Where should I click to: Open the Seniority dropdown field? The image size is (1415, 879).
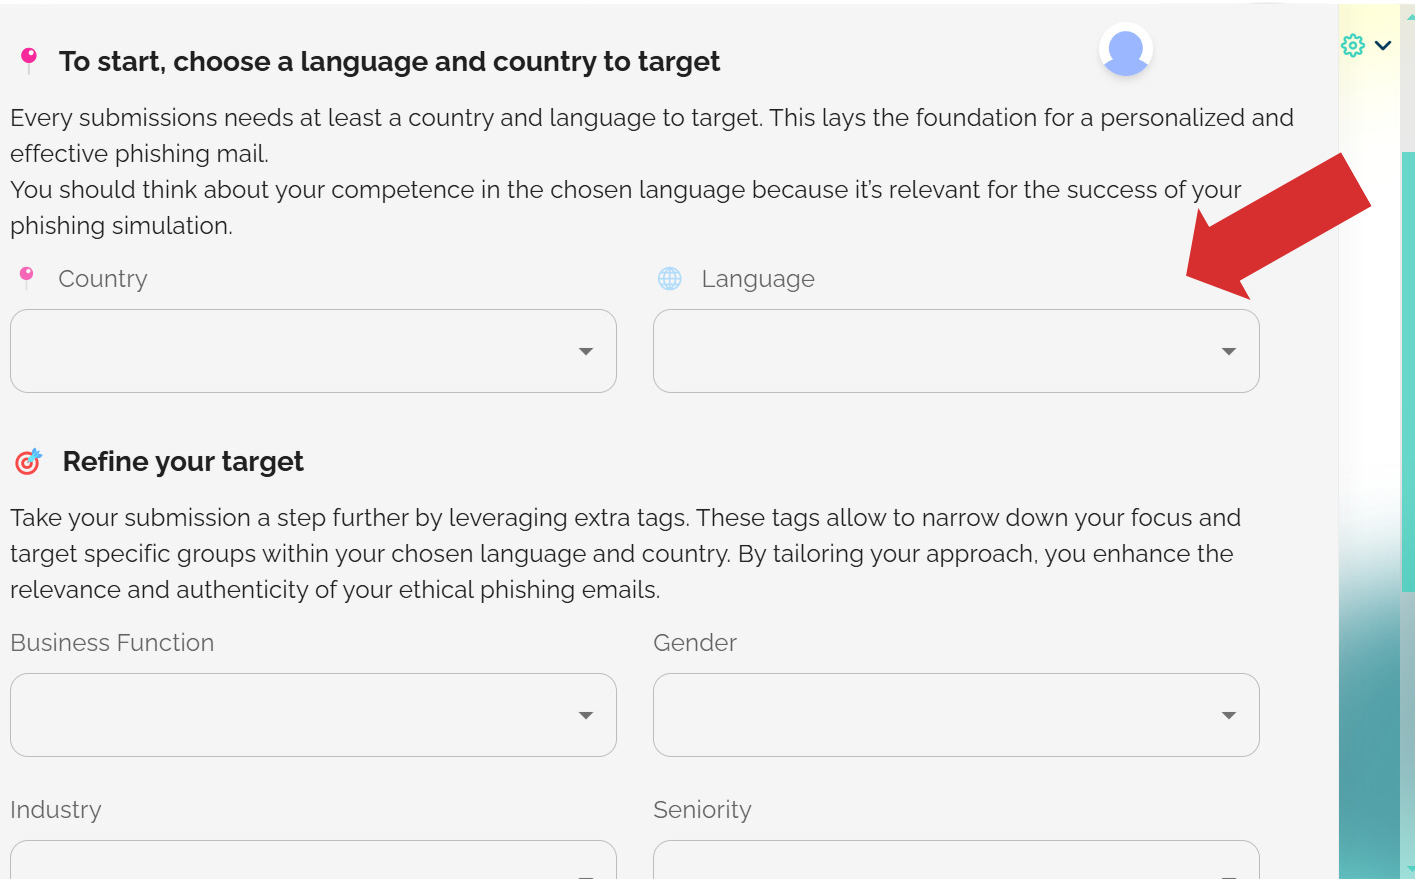[x=955, y=861]
